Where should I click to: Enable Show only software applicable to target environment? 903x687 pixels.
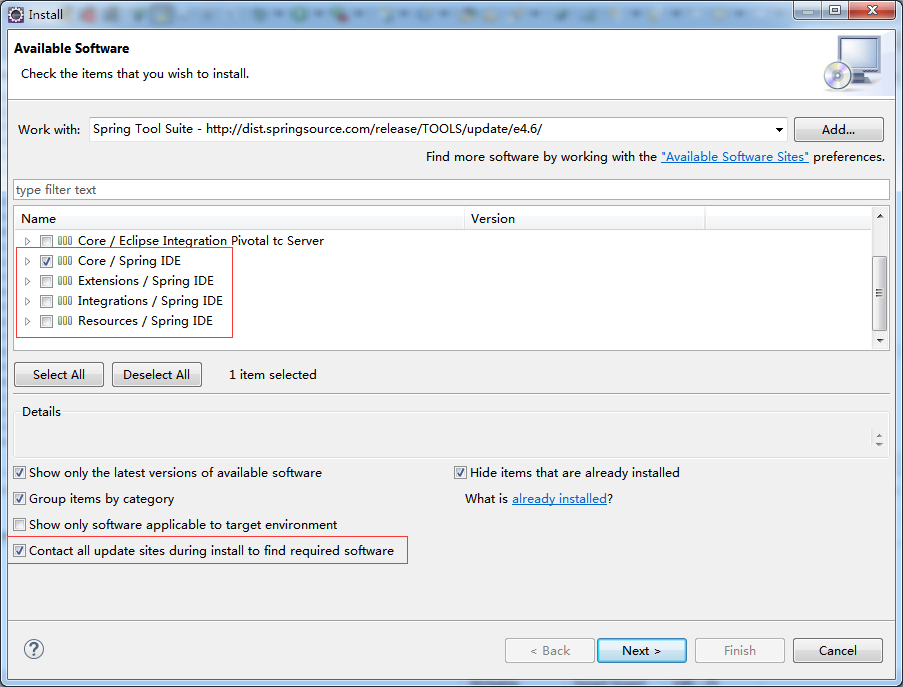click(20, 525)
